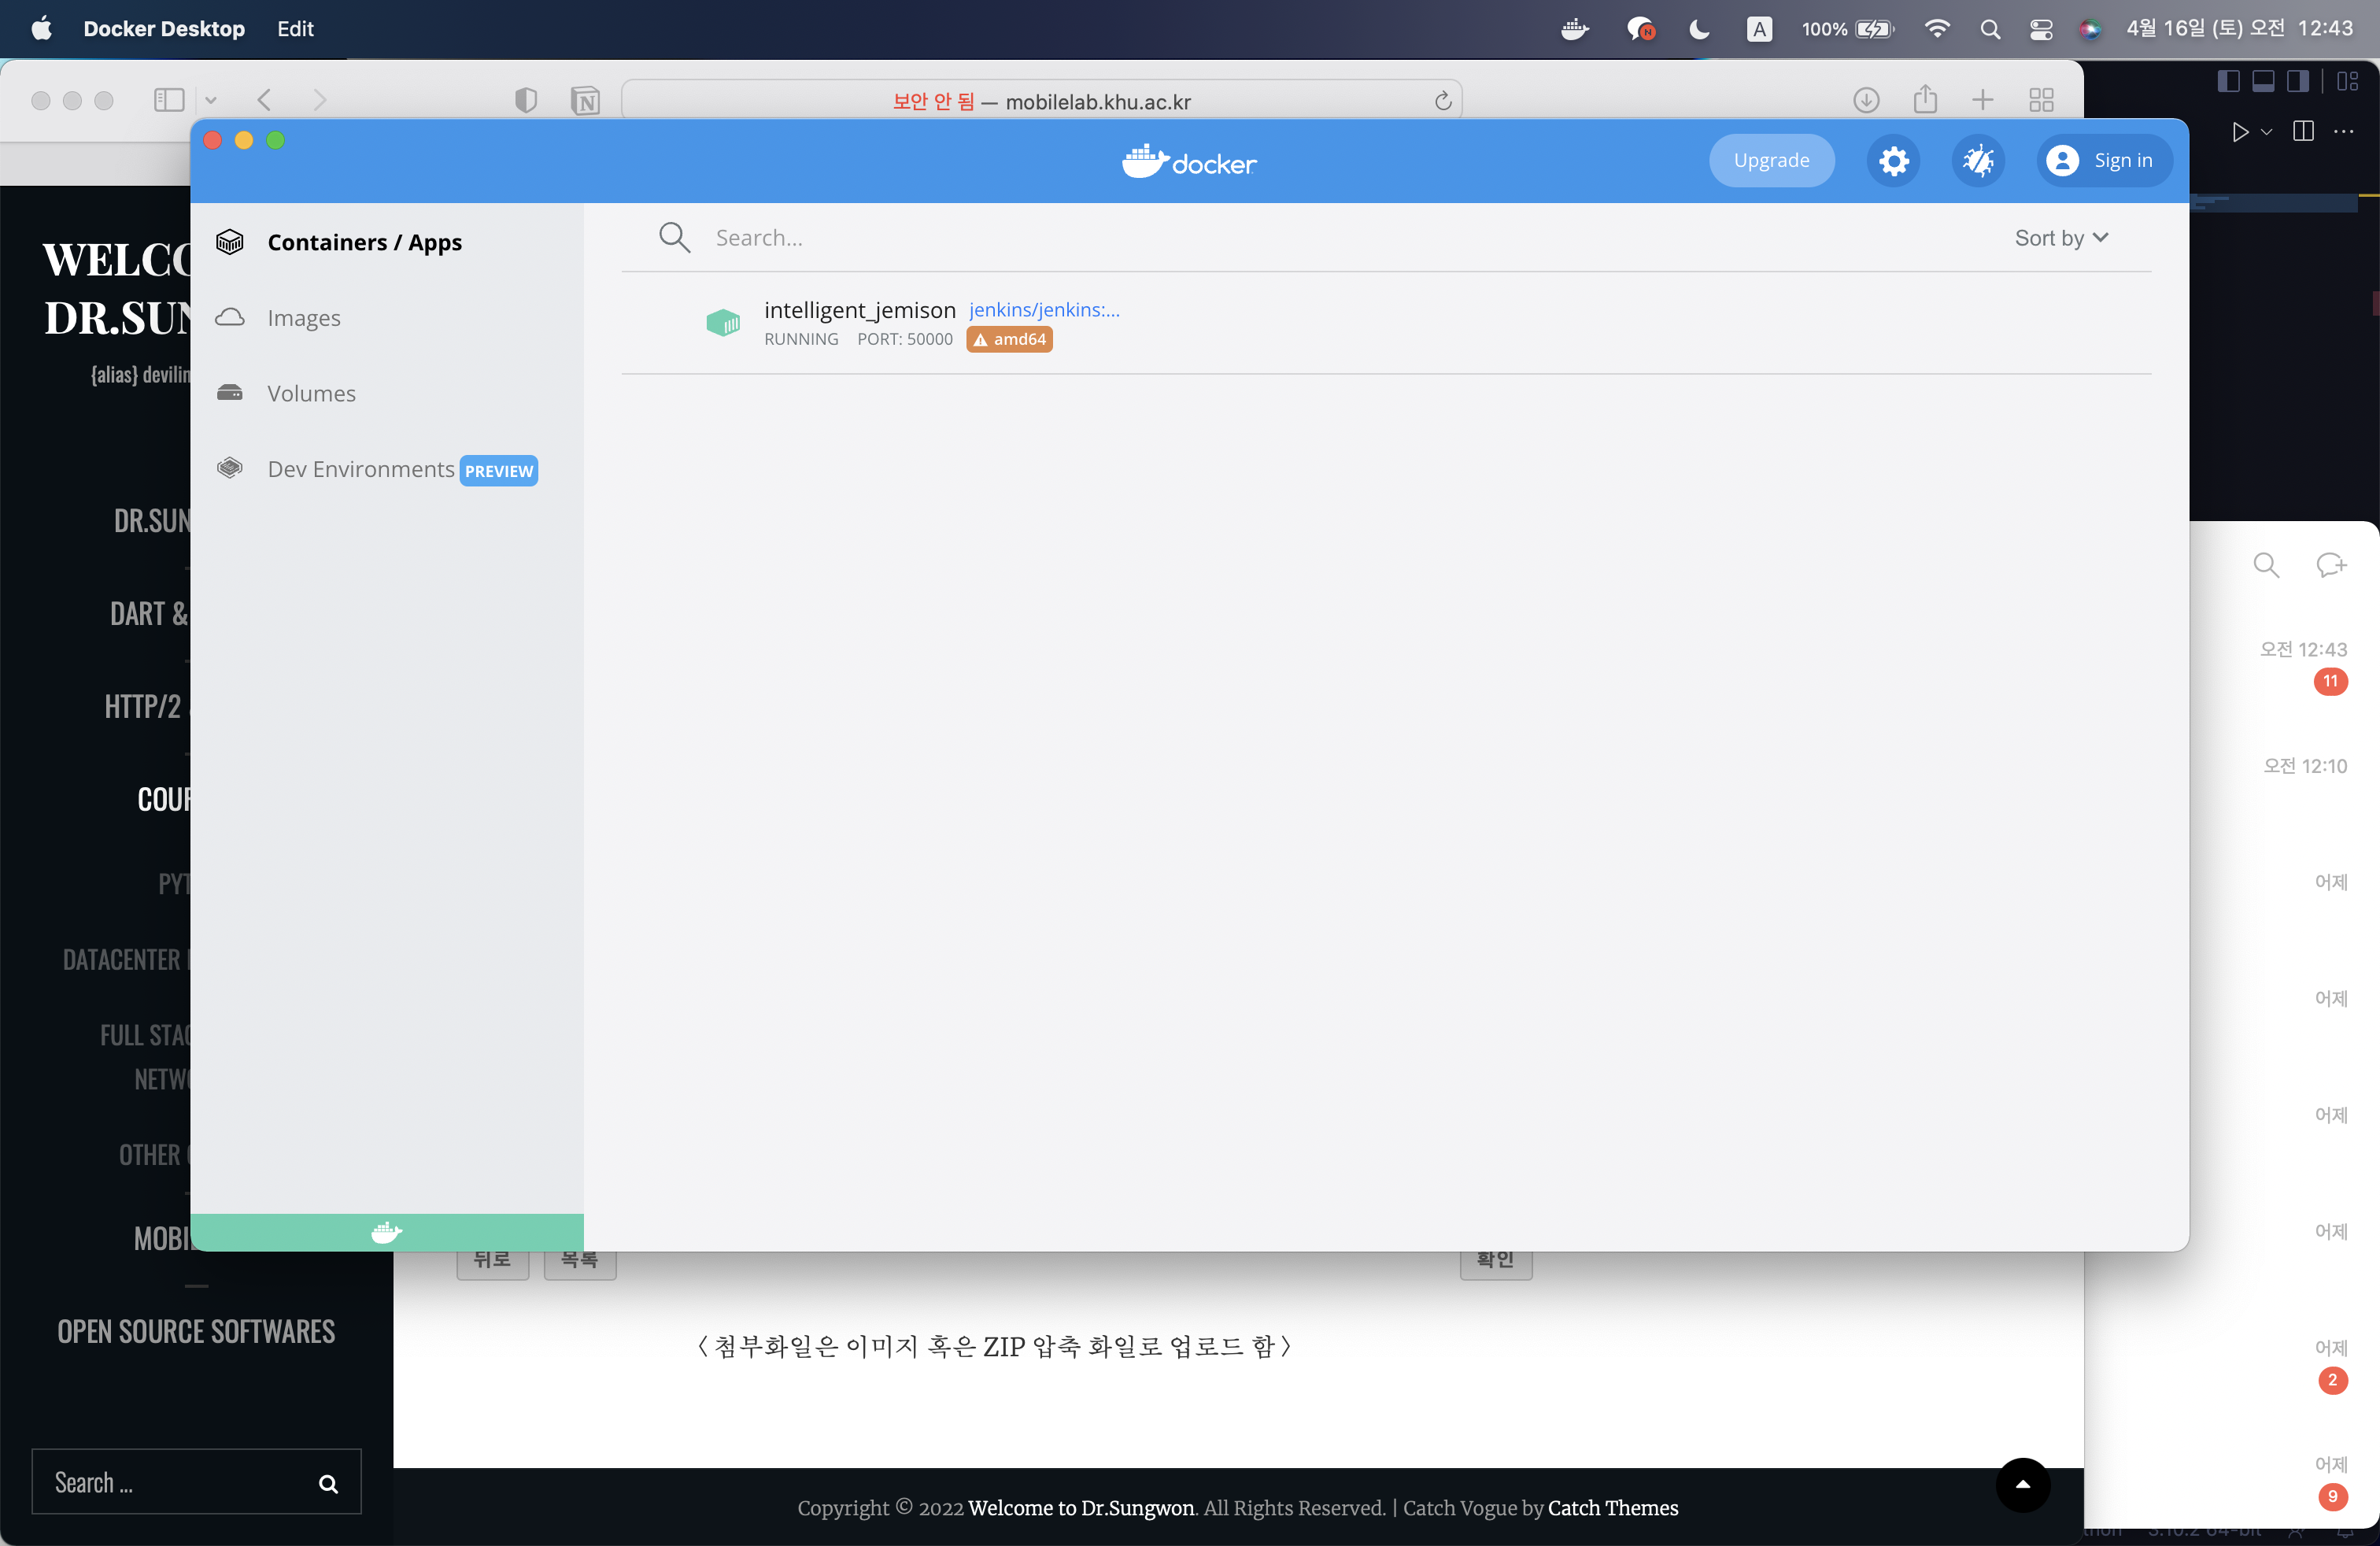
Task: Open Docker Desktop menu bar item
Action: 164,28
